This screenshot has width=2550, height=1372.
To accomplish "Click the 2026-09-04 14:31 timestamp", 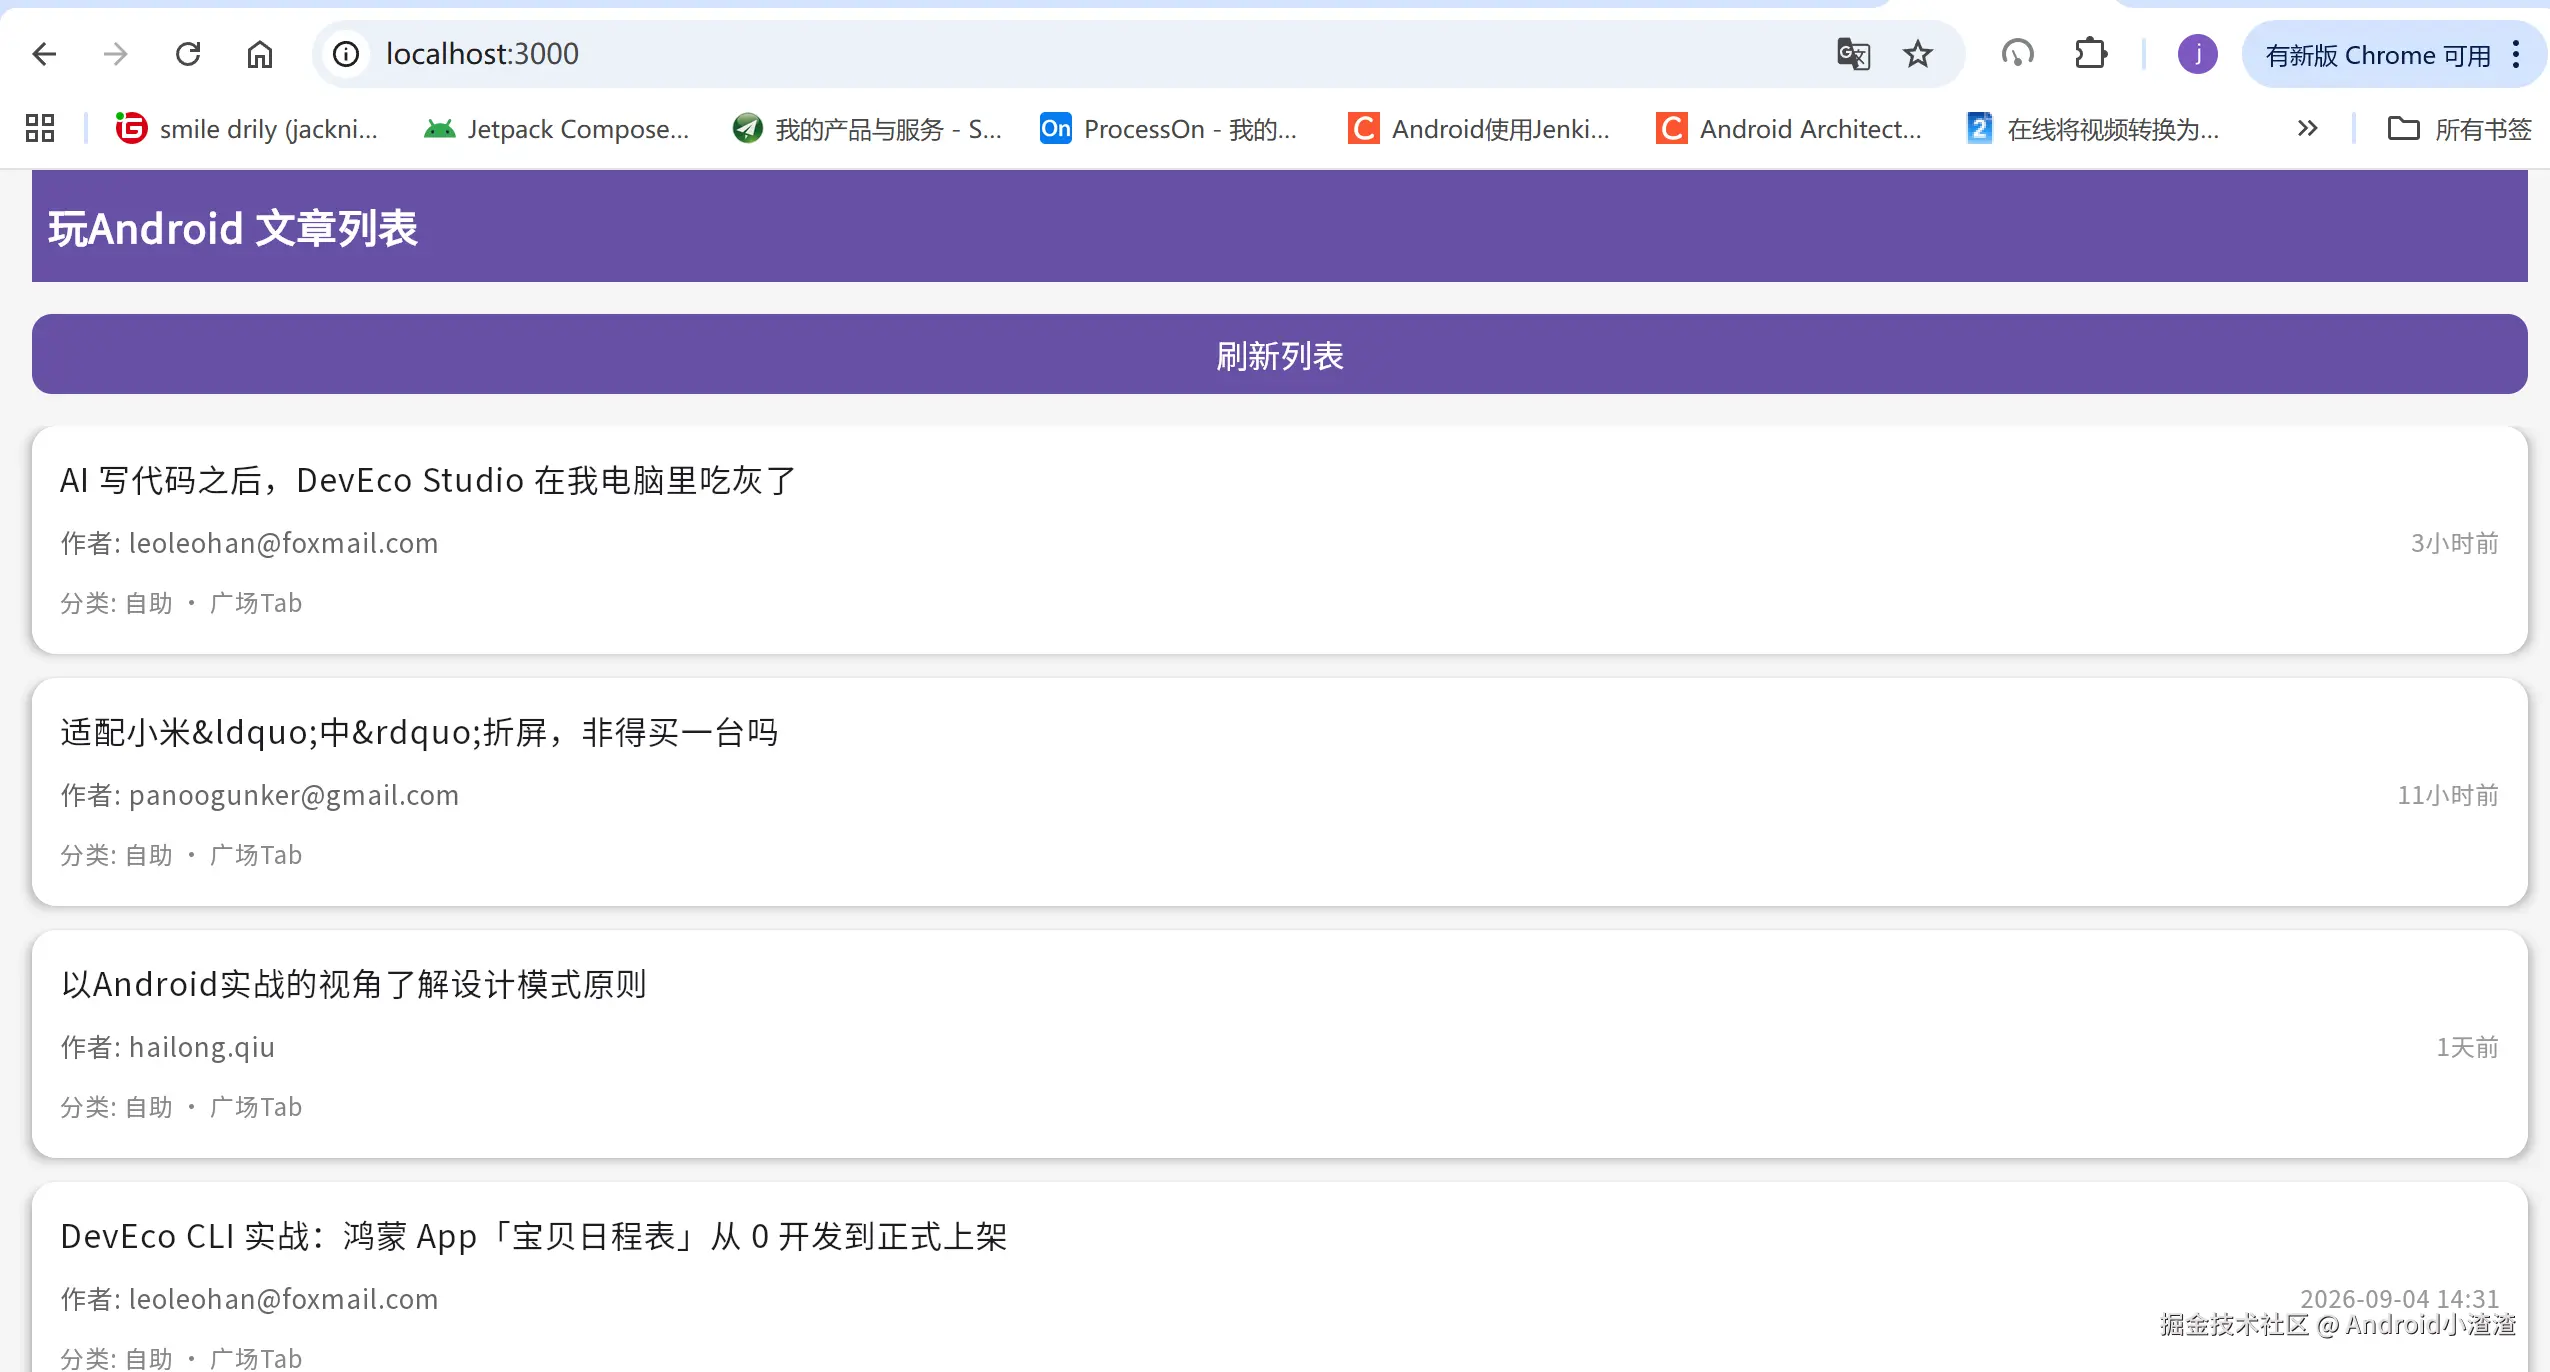I will [x=2399, y=1298].
